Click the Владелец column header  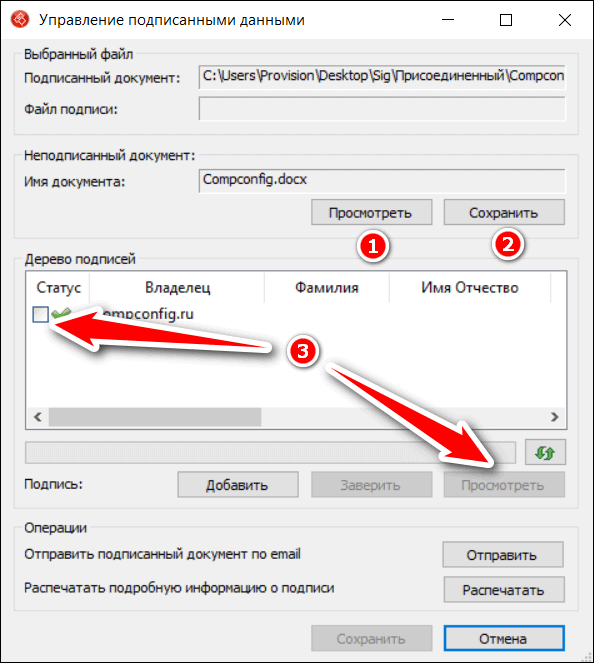click(x=177, y=288)
